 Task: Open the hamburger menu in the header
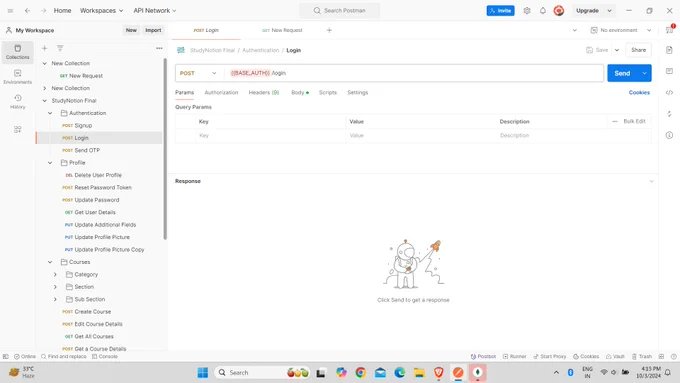(10, 10)
